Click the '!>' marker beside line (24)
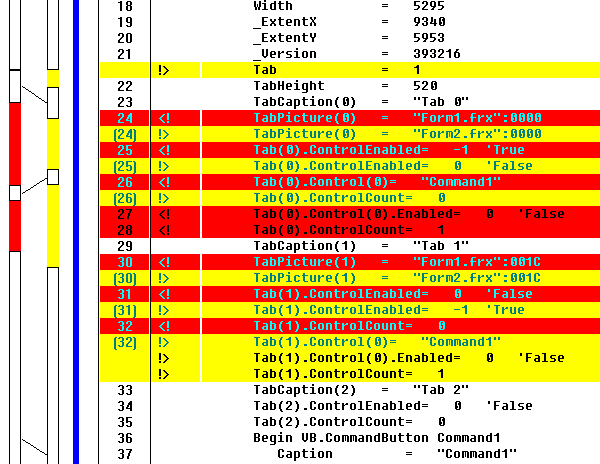 coord(164,134)
